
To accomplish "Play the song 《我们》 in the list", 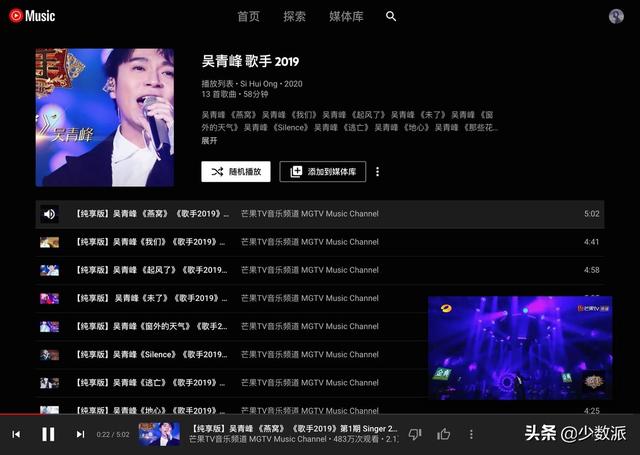I will coord(146,242).
